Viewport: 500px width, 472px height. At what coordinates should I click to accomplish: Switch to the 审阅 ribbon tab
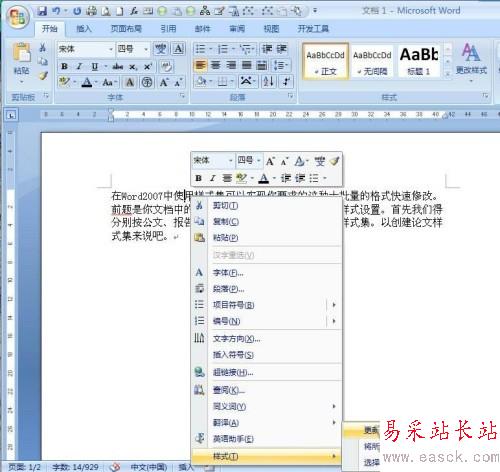tap(237, 29)
